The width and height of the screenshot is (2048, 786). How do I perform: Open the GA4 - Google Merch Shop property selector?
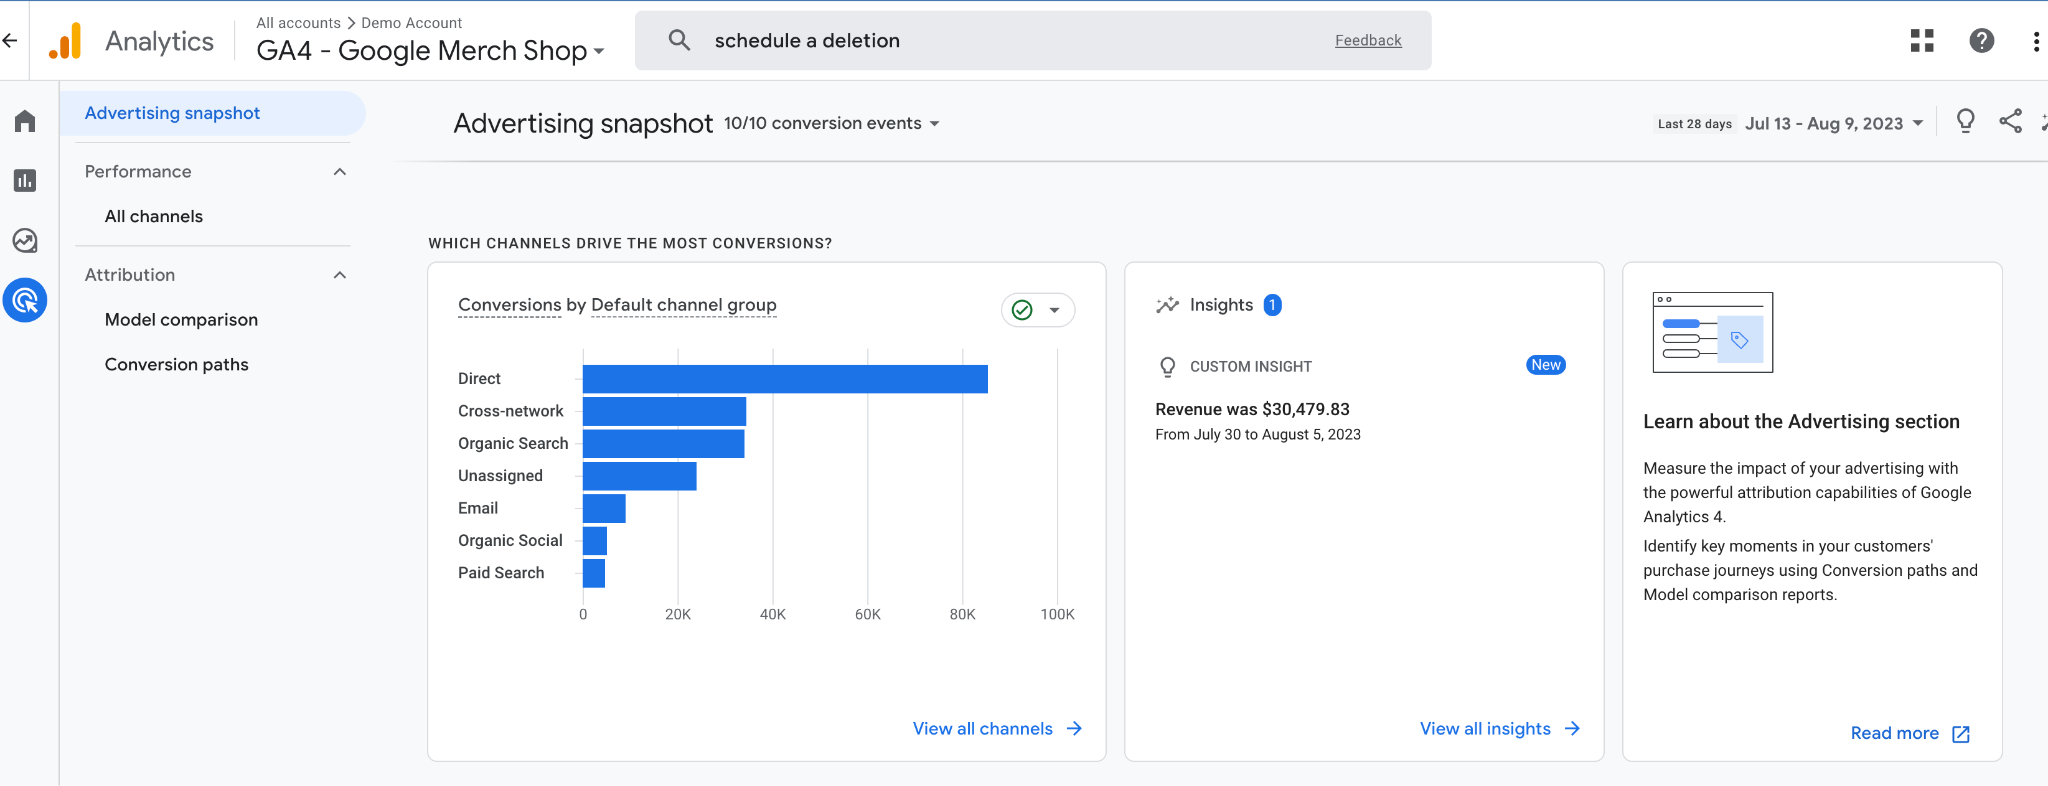click(x=430, y=50)
